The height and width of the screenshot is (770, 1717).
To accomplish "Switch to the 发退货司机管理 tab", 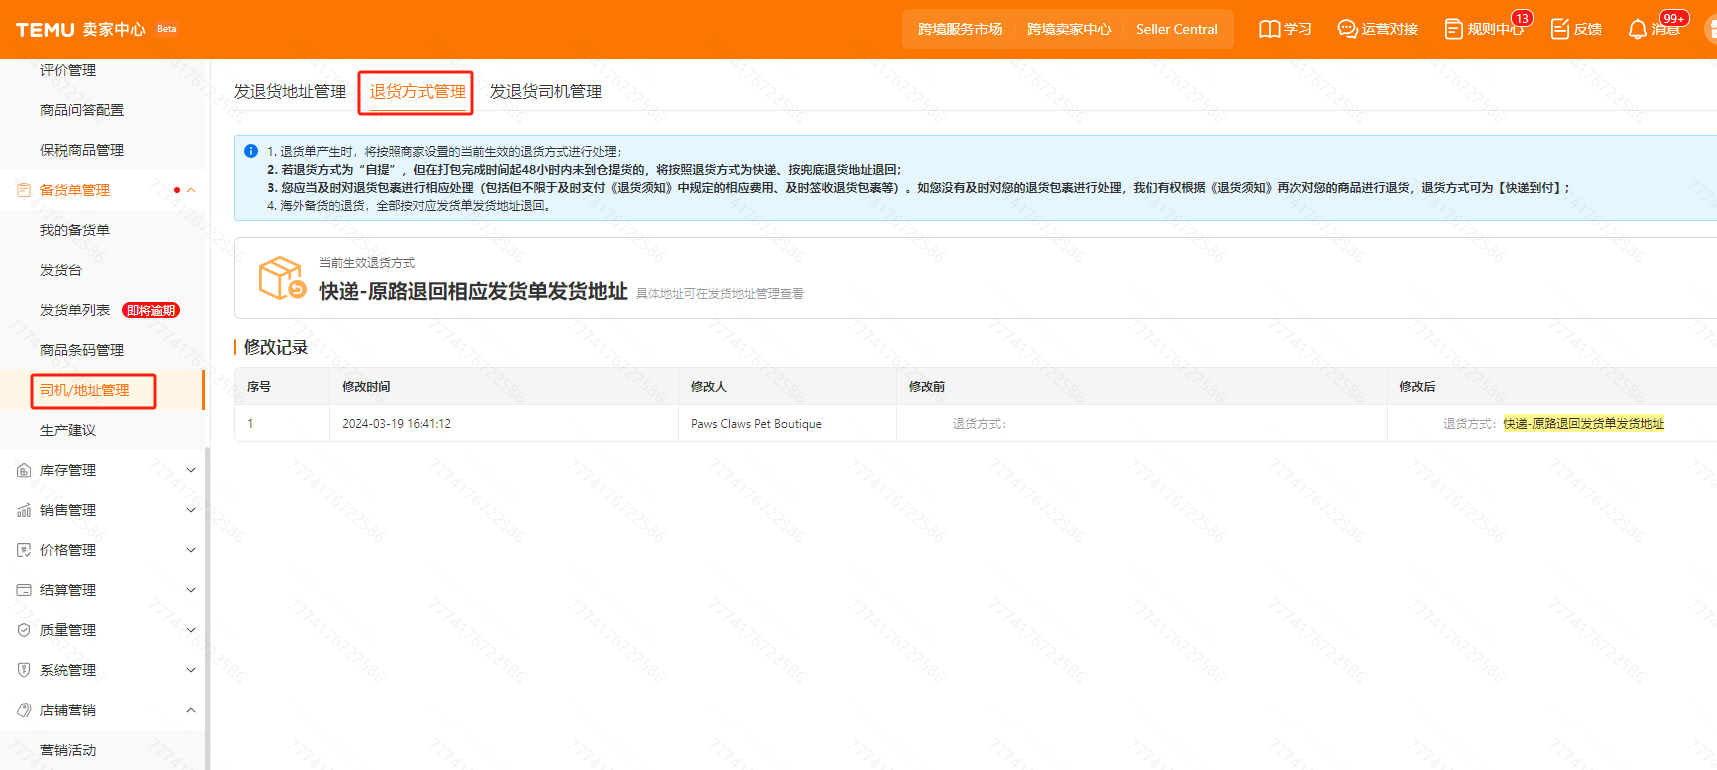I will coord(546,91).
